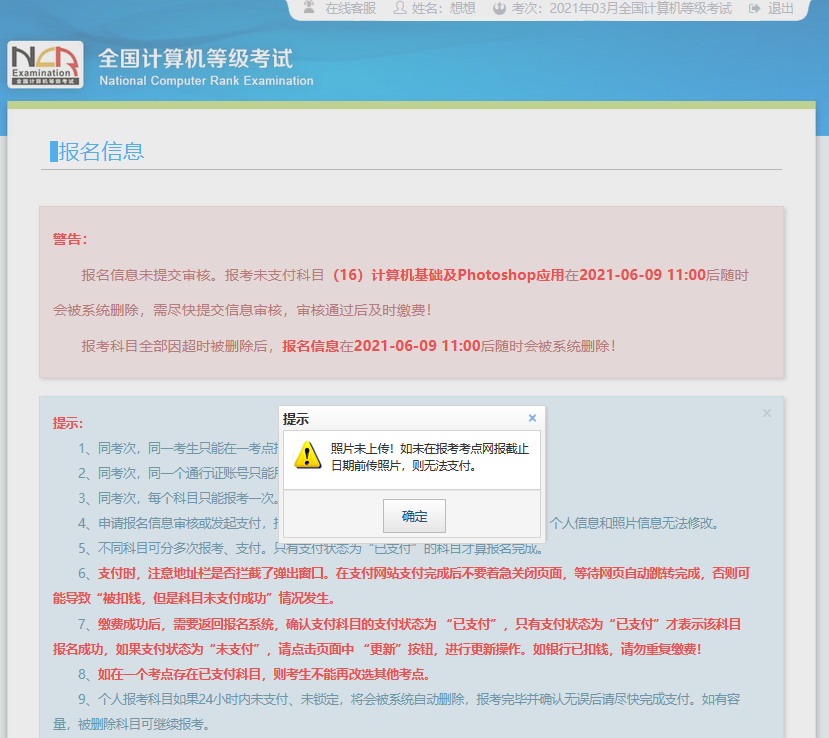829x738 pixels.
Task: Click the 报名信息 section heading
Action: [101, 151]
